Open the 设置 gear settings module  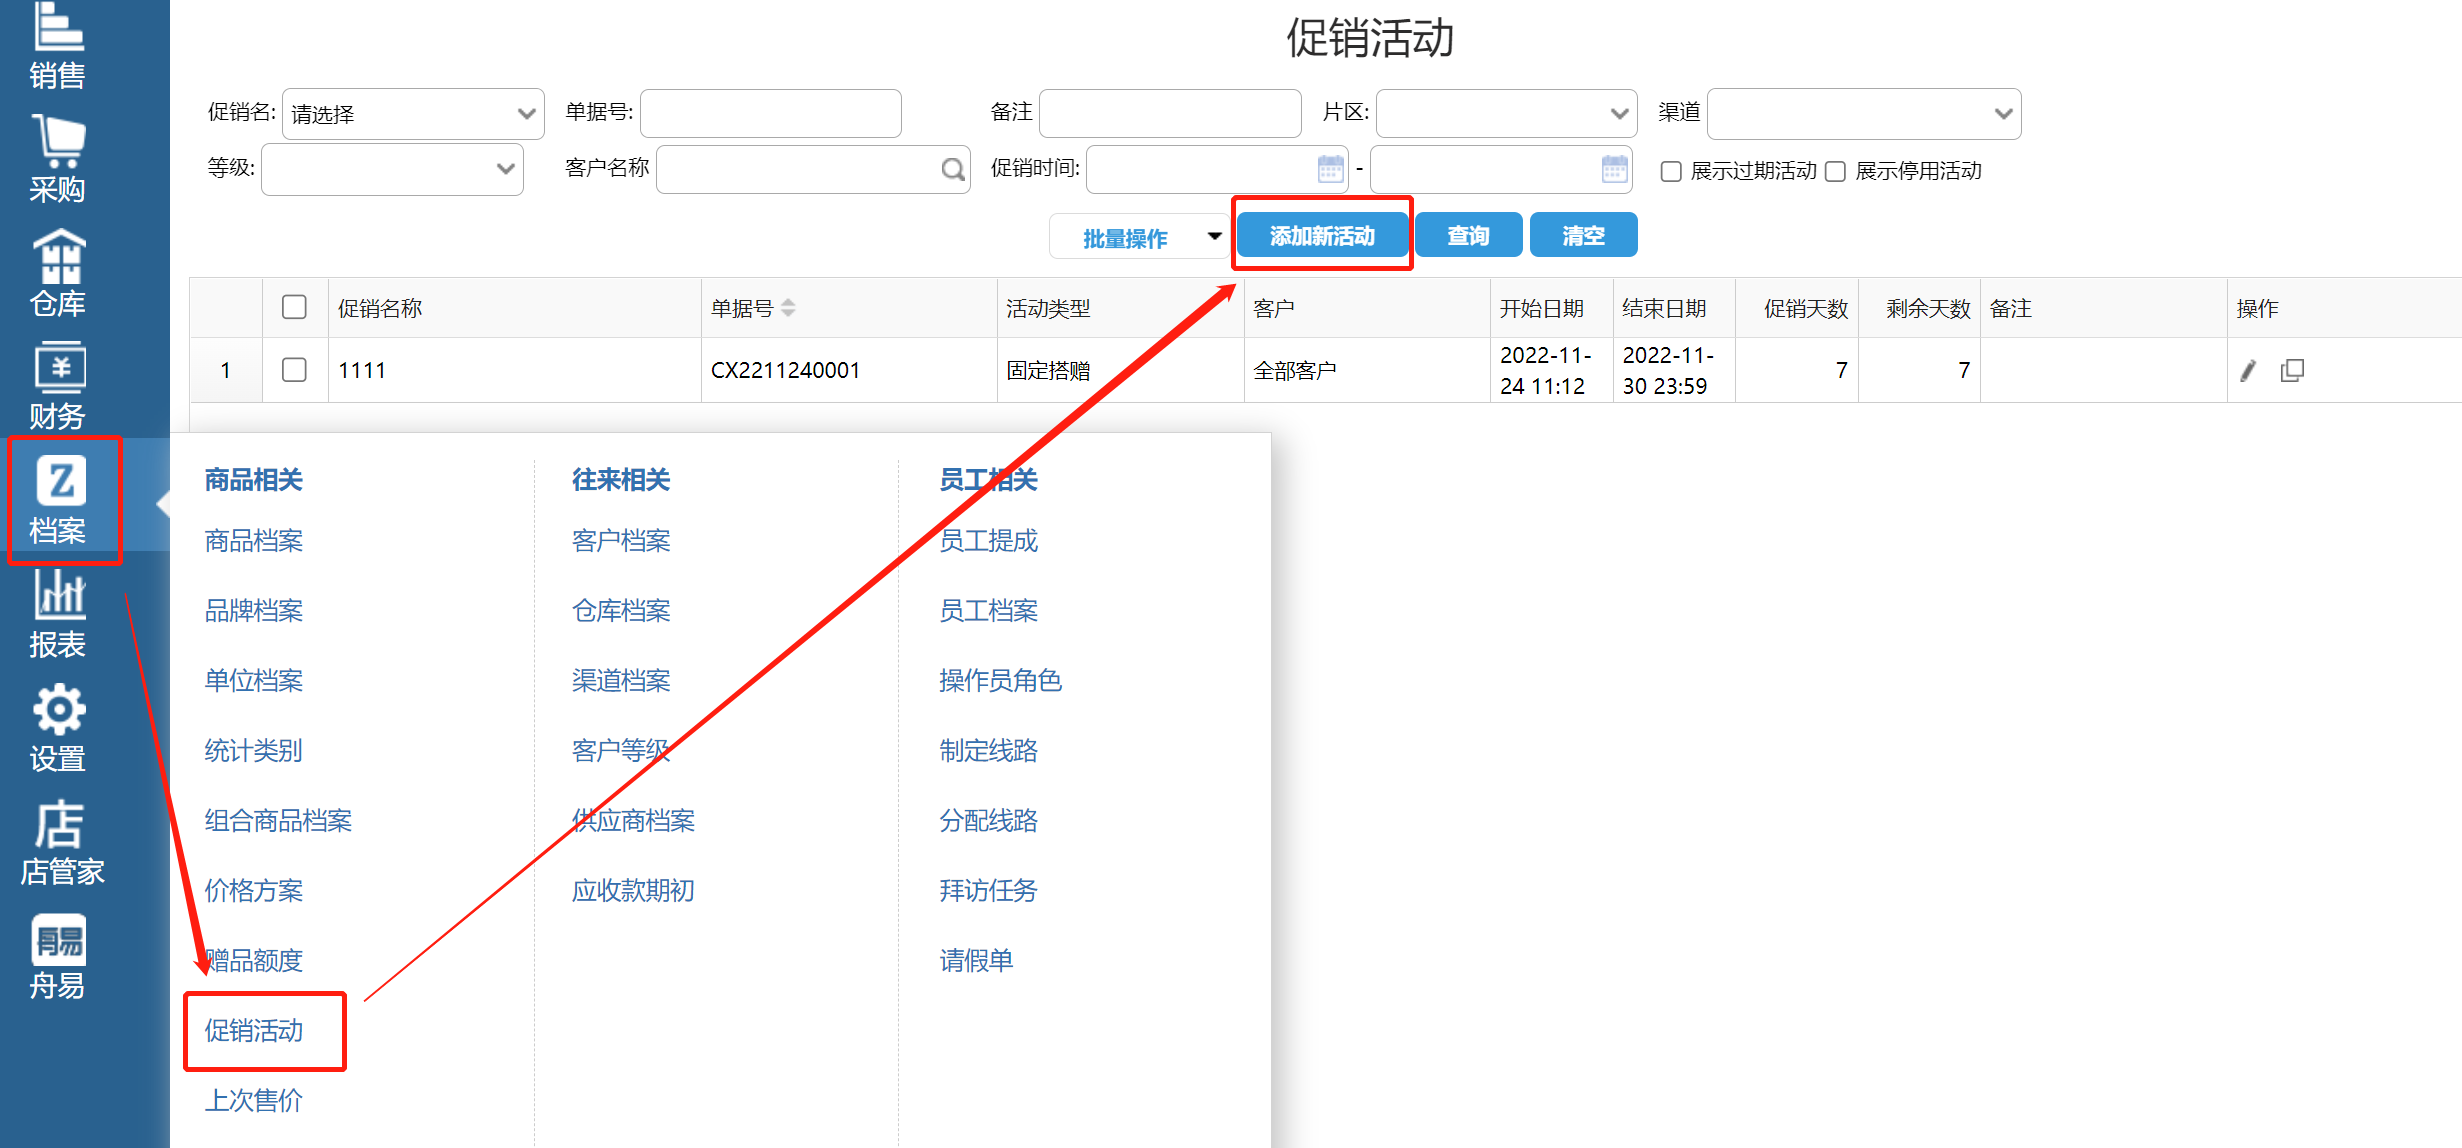point(58,728)
